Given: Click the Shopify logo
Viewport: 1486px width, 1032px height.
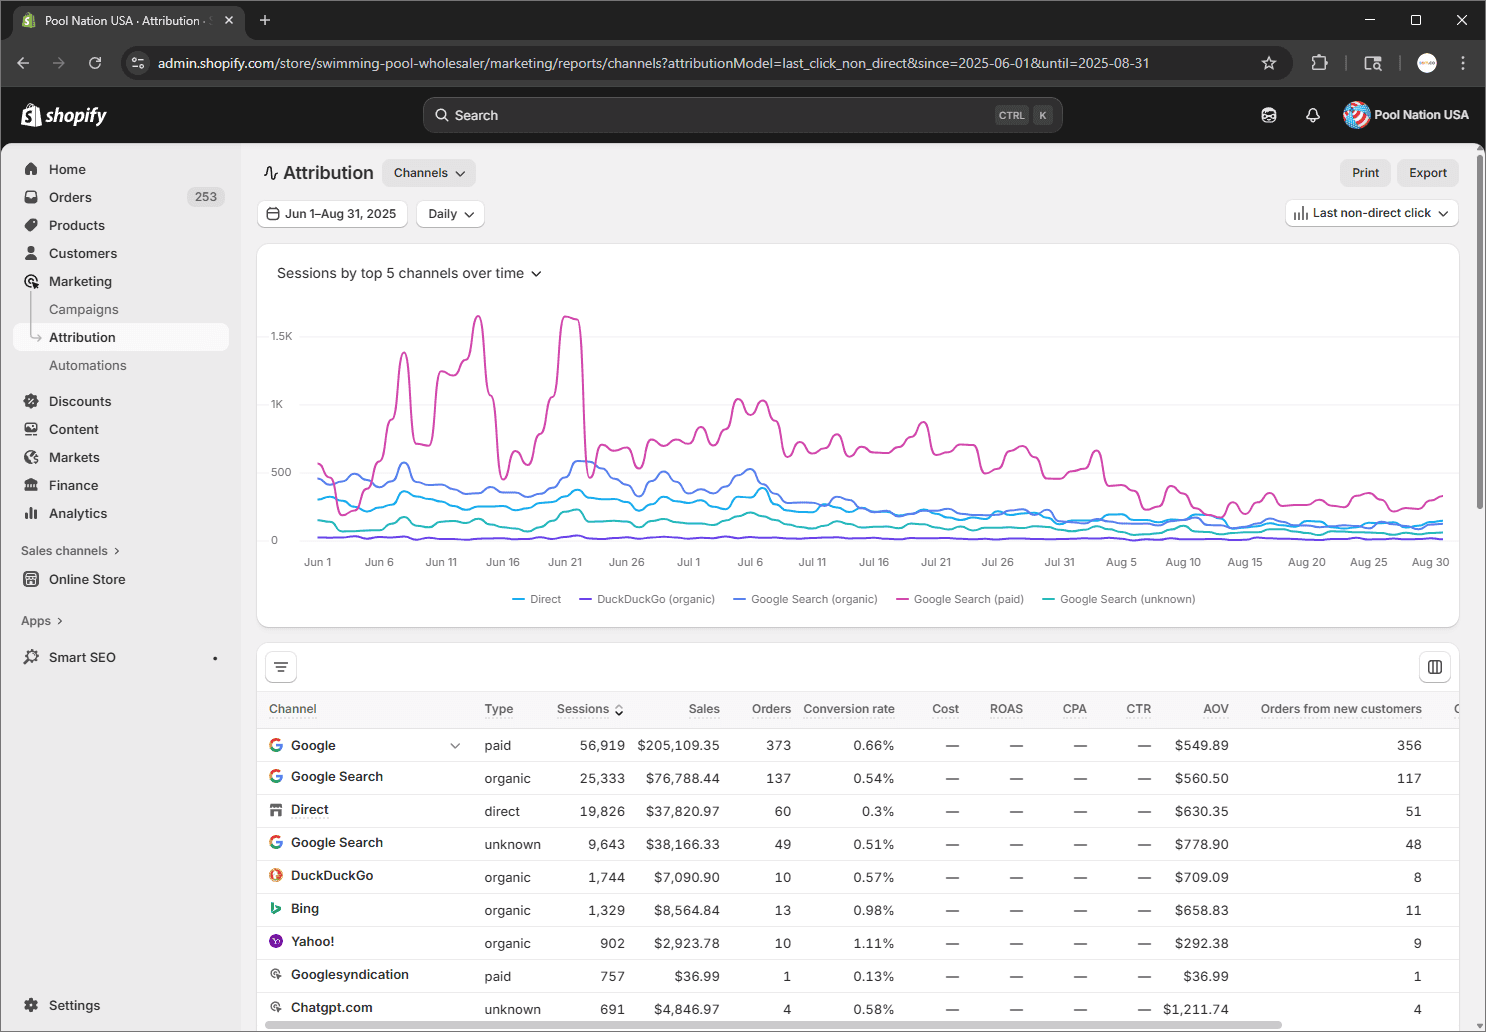Looking at the screenshot, I should pos(64,115).
